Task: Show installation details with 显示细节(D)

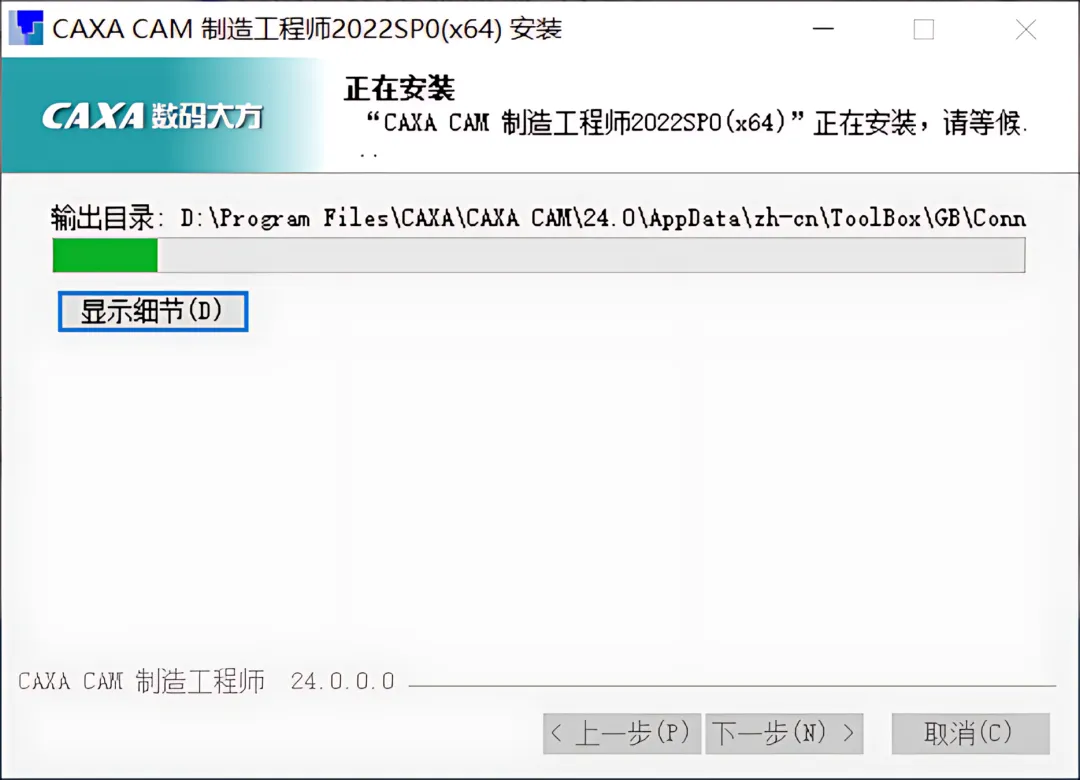Action: click(153, 311)
